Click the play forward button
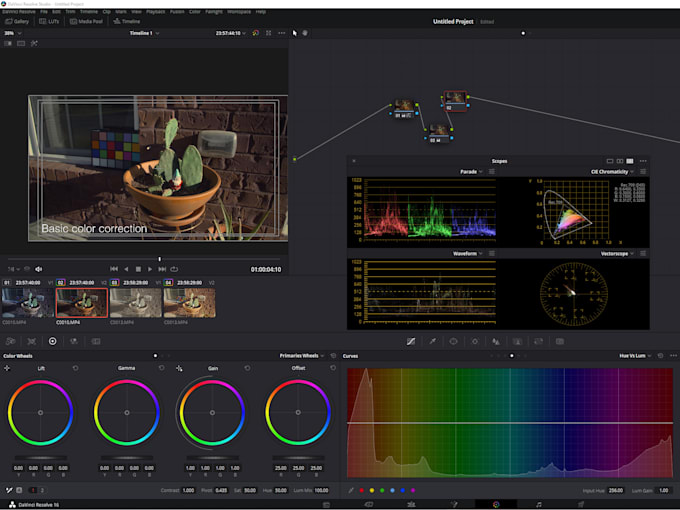This screenshot has width=680, height=510. coord(150,269)
